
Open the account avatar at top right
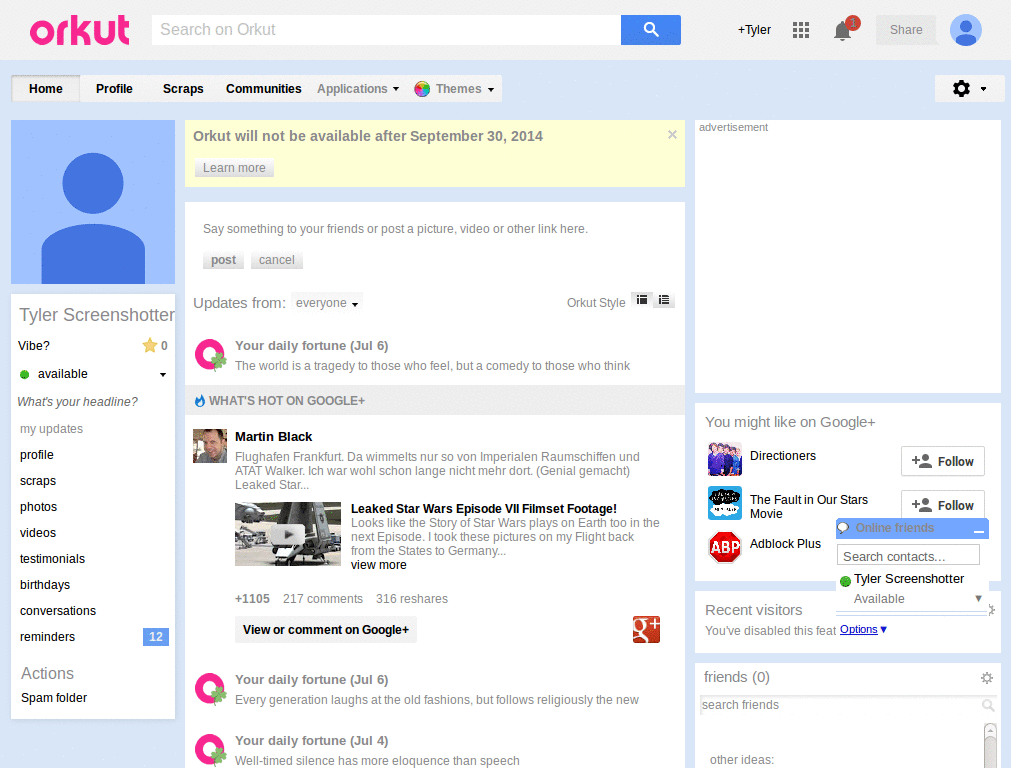pyautogui.click(x=966, y=30)
